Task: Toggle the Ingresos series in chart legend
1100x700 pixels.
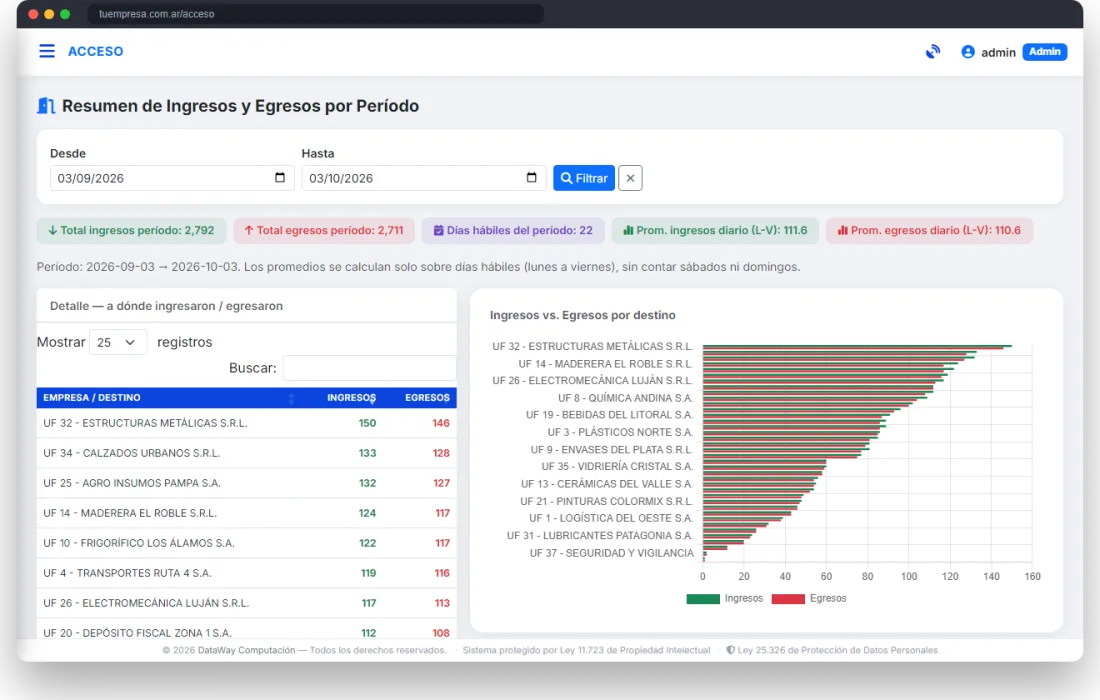Action: point(725,598)
